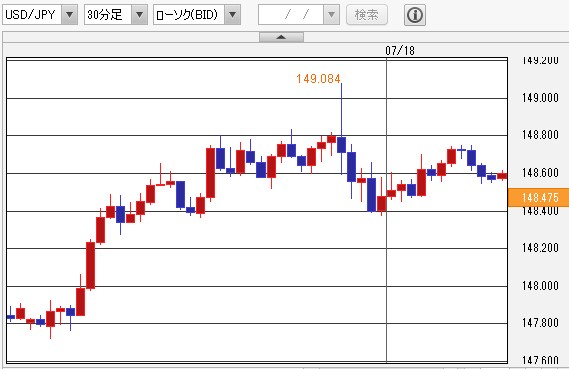Click the 148.600 axis label
Viewport: 569px width, 369px height.
coord(540,173)
